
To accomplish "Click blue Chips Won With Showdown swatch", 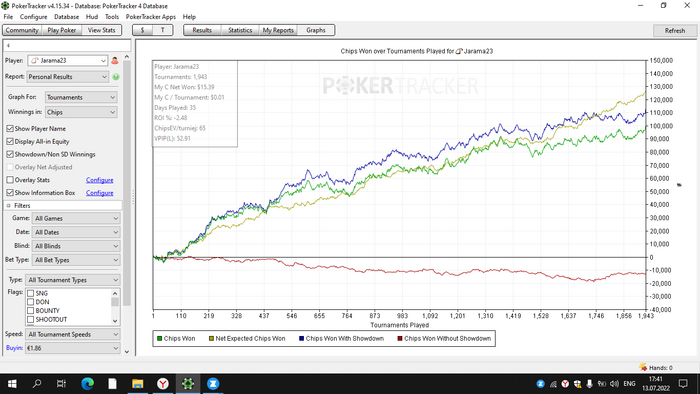I will click(x=301, y=339).
